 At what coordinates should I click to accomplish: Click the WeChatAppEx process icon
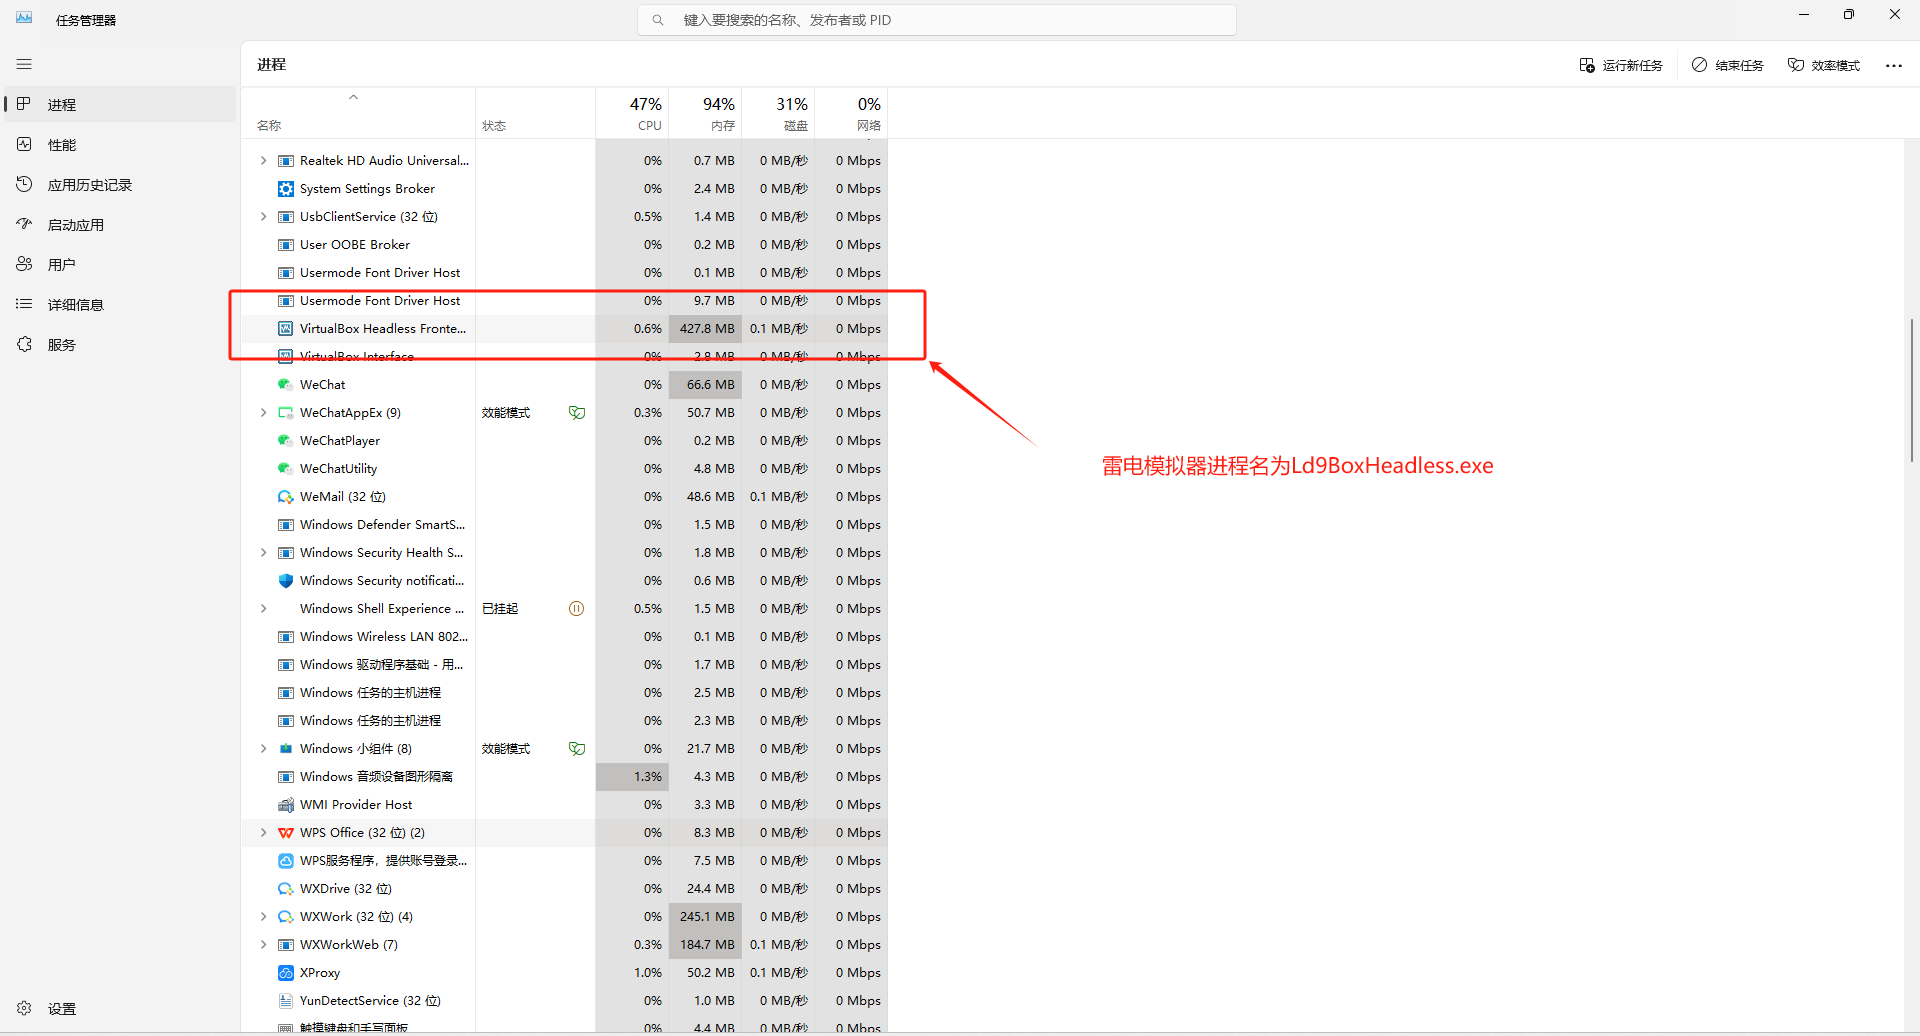coord(286,413)
